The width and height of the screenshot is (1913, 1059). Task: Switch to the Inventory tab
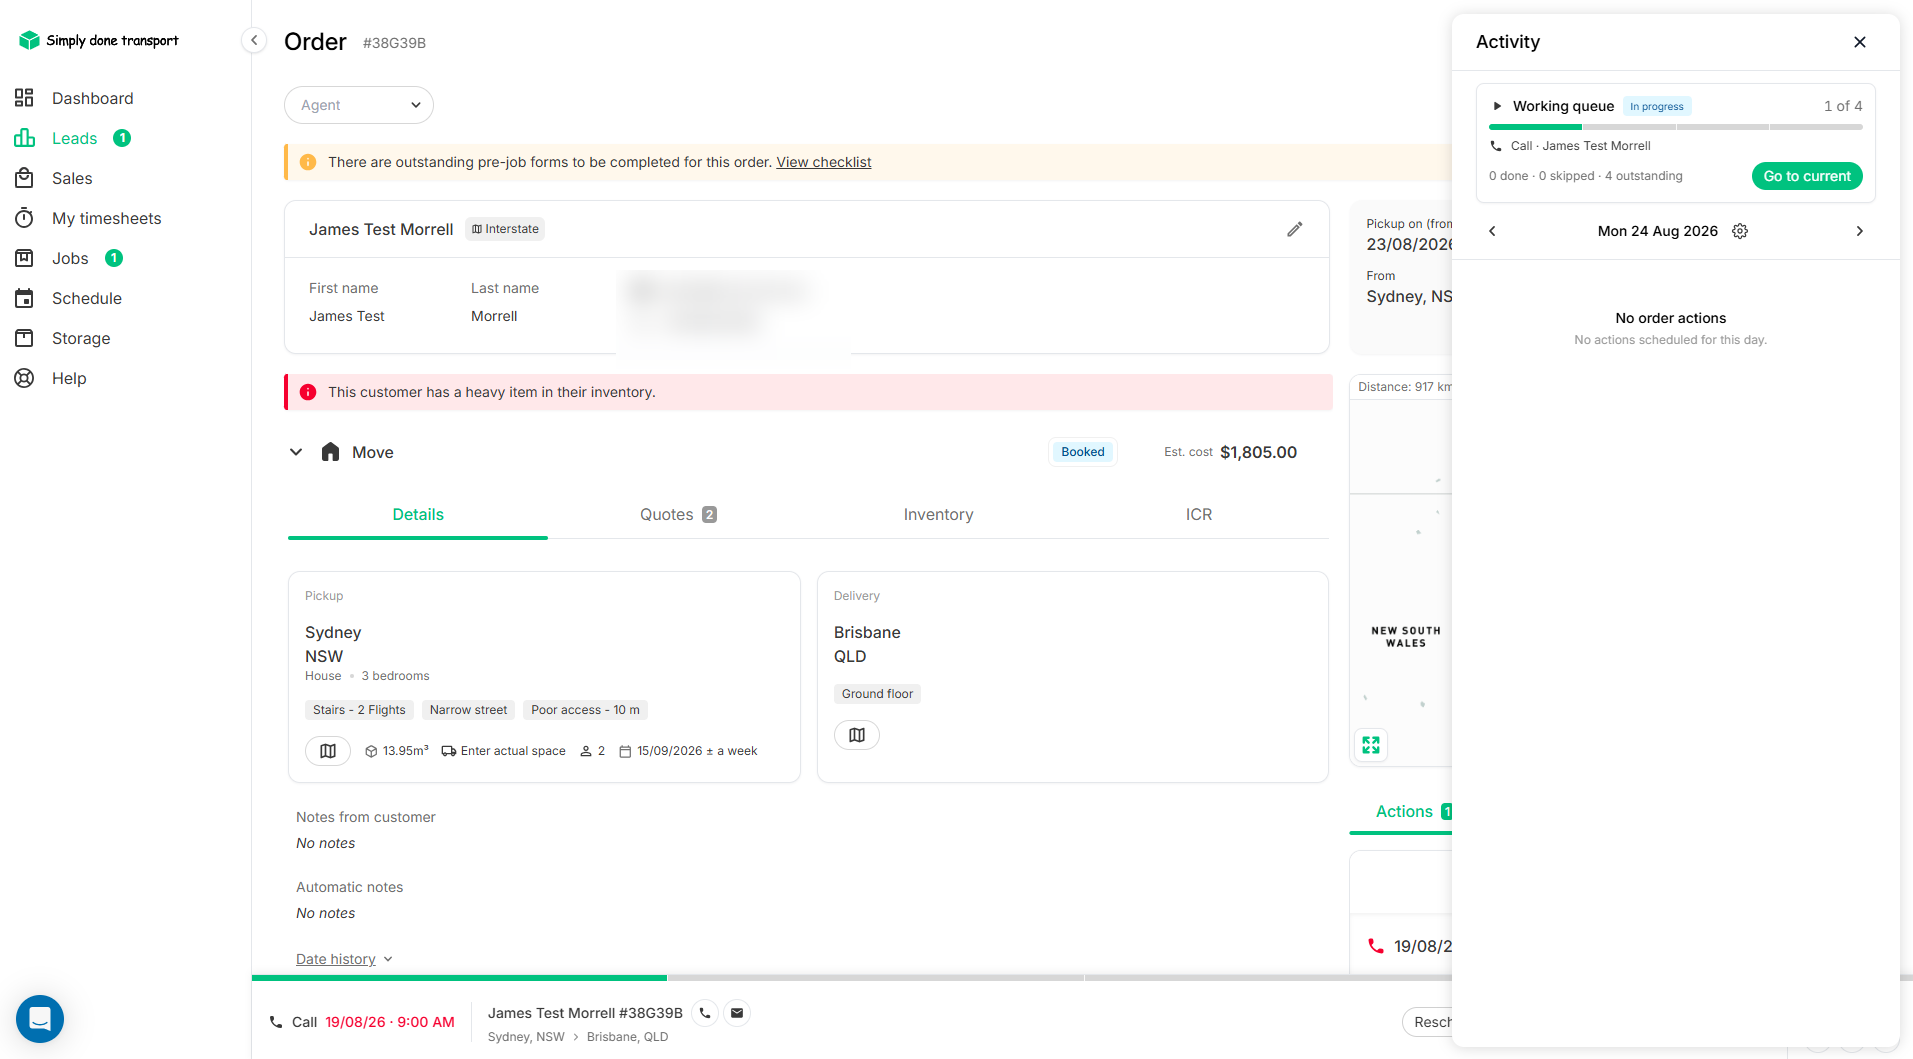(x=938, y=515)
